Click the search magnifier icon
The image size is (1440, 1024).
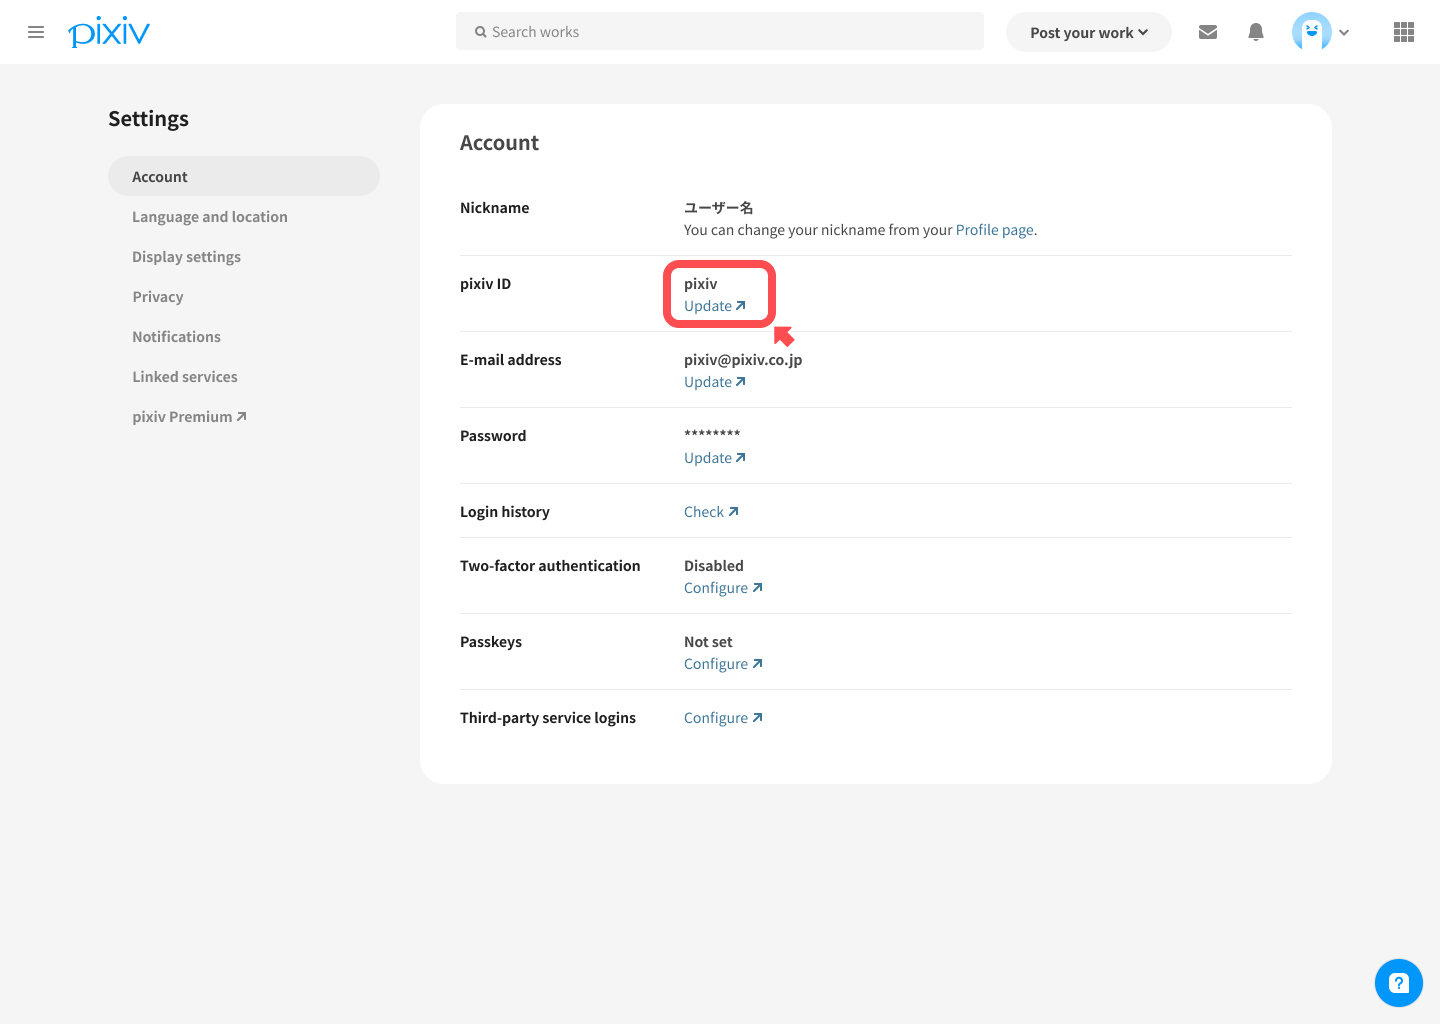[x=481, y=31]
